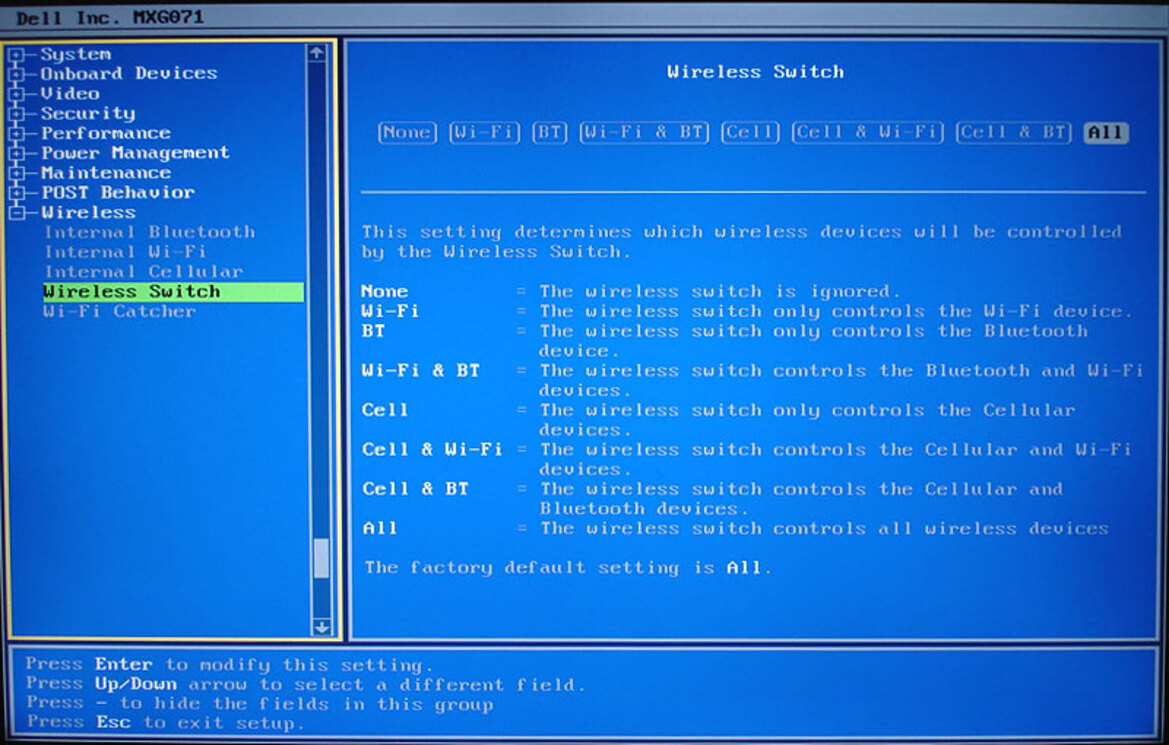1169x745 pixels.
Task: Click the 'Cell & Wi-Fi' description label
Action: pos(432,450)
